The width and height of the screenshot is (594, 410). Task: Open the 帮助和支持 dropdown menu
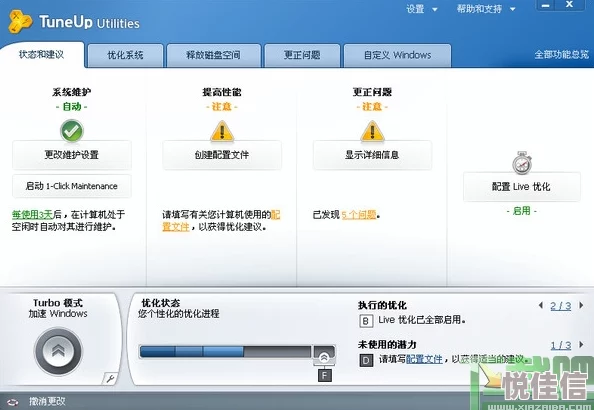(486, 9)
